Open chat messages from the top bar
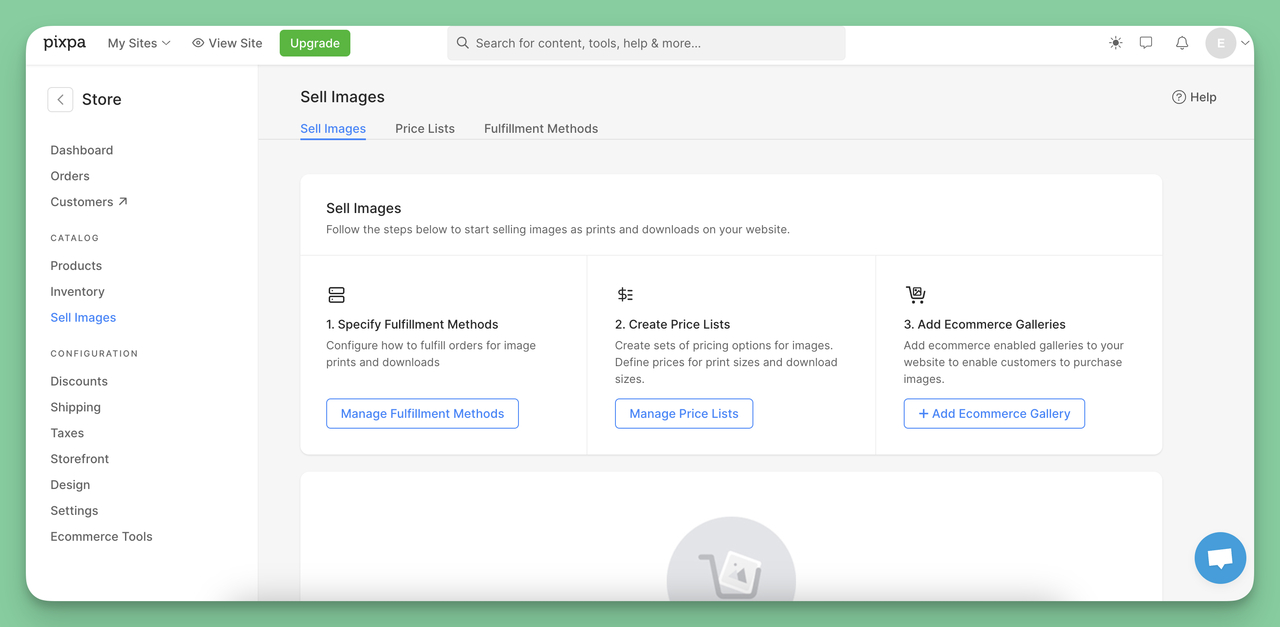1280x627 pixels. [x=1146, y=43]
